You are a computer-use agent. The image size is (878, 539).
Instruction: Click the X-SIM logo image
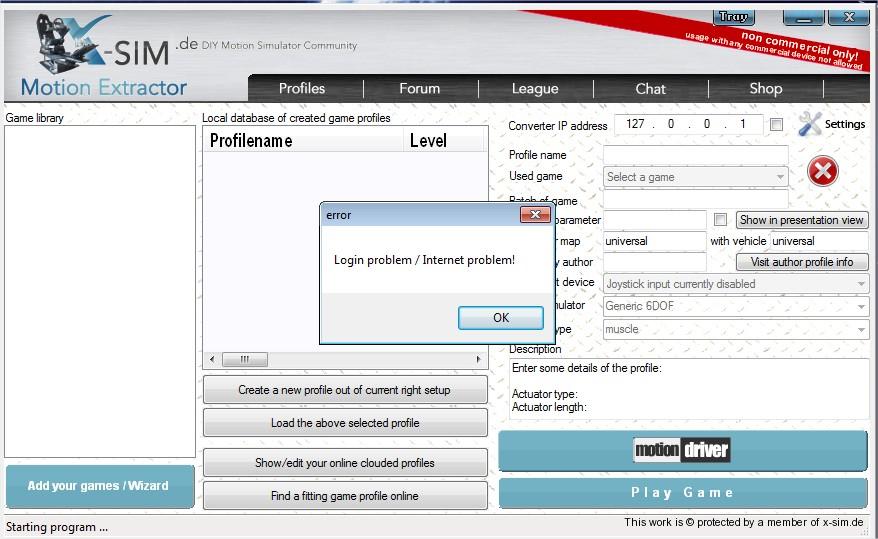pyautogui.click(x=100, y=55)
